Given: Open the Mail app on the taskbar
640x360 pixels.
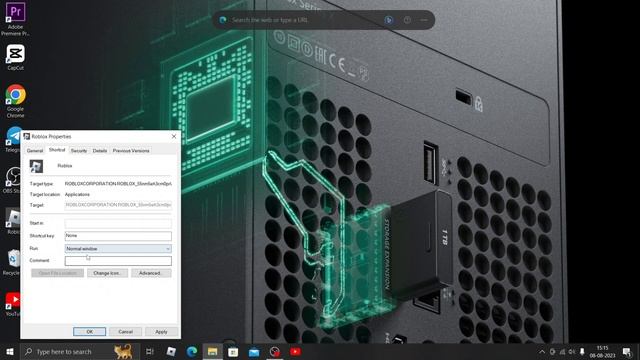Looking at the screenshot, I should coord(254,351).
